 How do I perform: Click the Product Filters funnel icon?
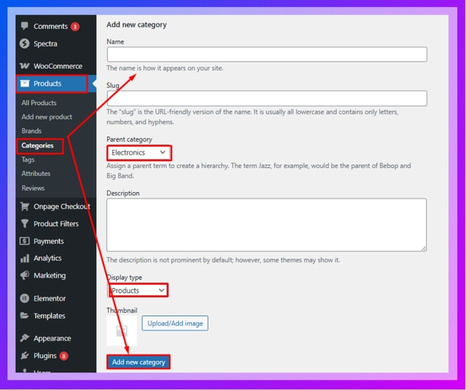point(25,224)
